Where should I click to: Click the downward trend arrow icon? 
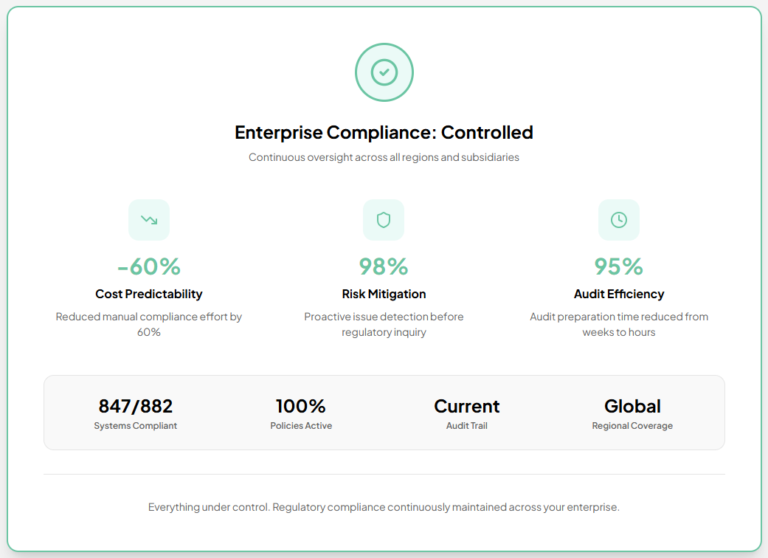pos(149,220)
